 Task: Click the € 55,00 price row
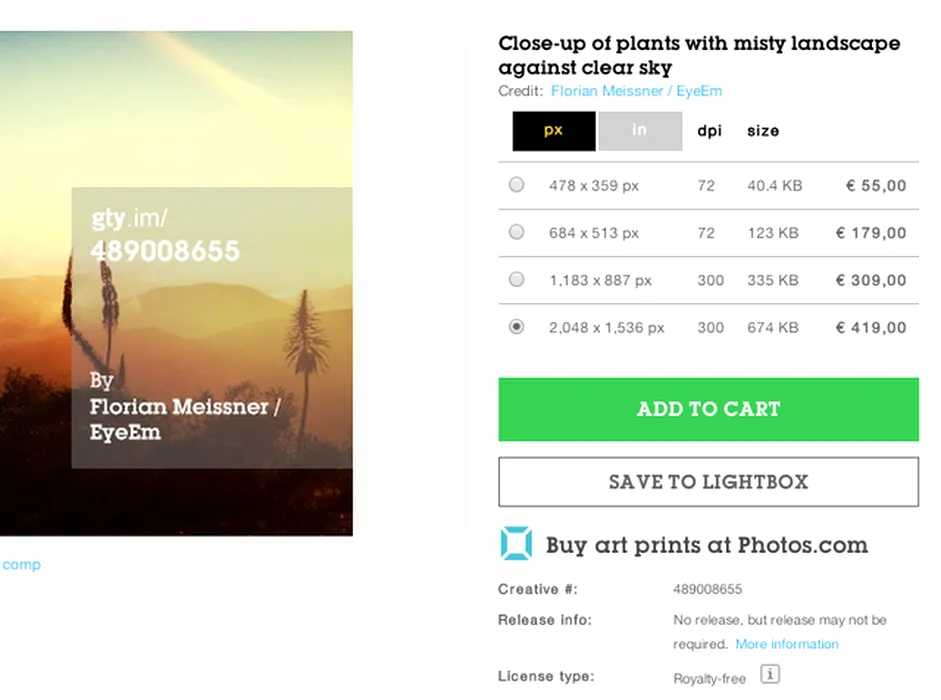coord(708,185)
